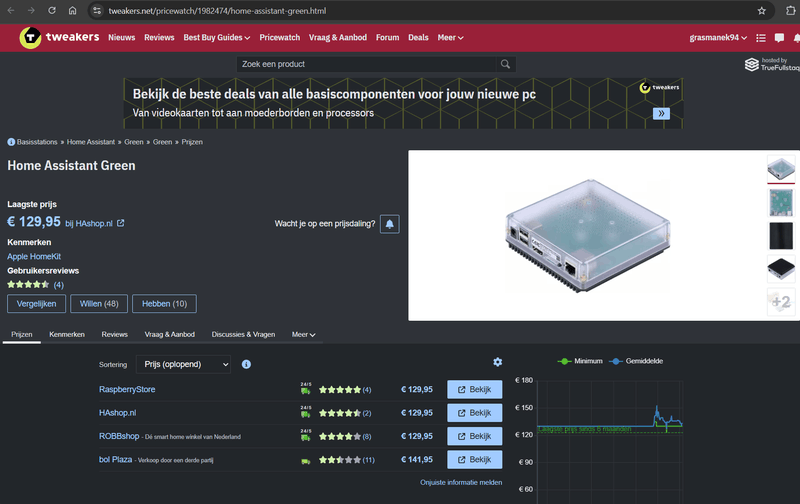800x504 pixels.
Task: Click the banner arrow button
Action: (x=661, y=113)
